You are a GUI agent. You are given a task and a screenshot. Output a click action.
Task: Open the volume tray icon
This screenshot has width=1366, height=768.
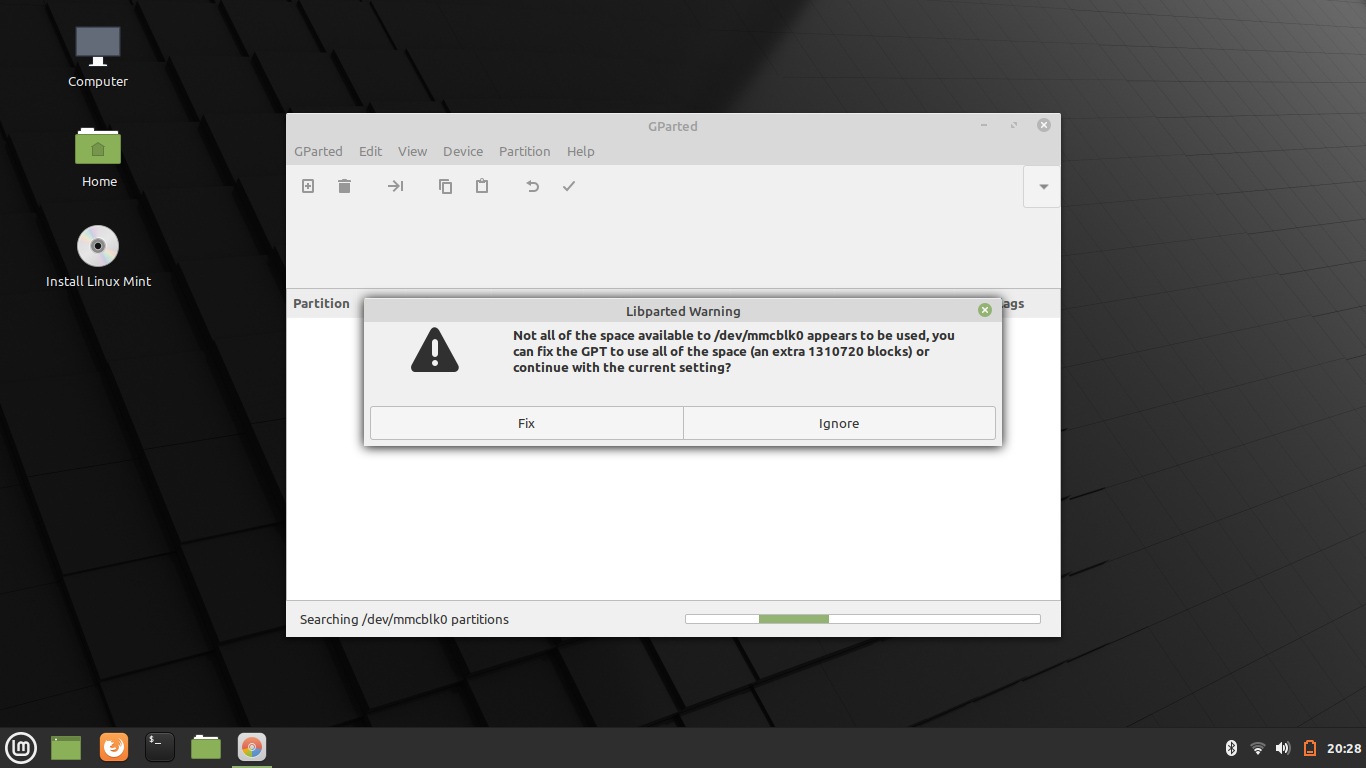pyautogui.click(x=1283, y=748)
